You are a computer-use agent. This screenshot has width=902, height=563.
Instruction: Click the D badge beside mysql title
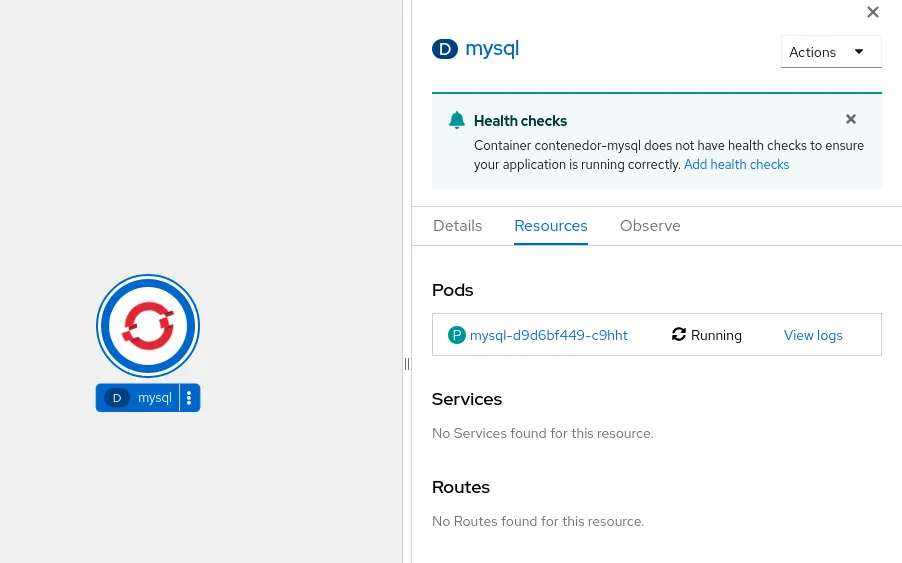pos(444,49)
